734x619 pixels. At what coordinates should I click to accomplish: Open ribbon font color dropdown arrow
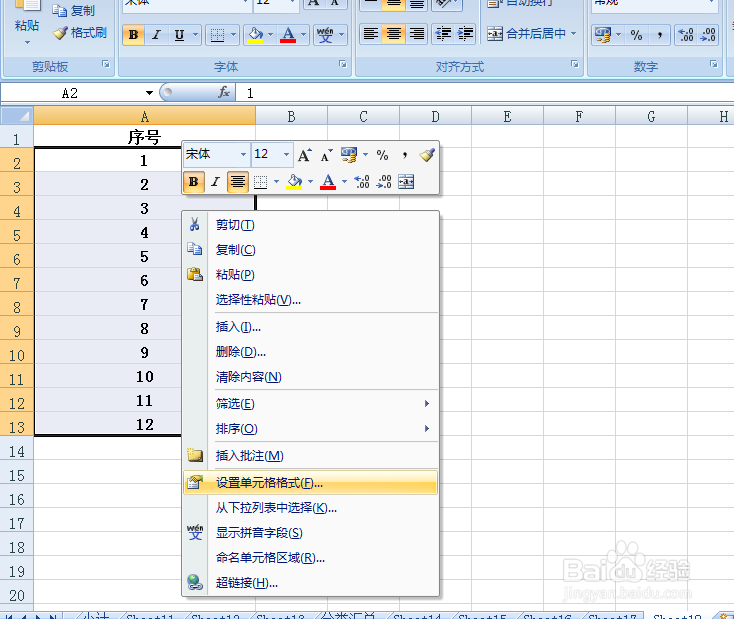[x=304, y=35]
